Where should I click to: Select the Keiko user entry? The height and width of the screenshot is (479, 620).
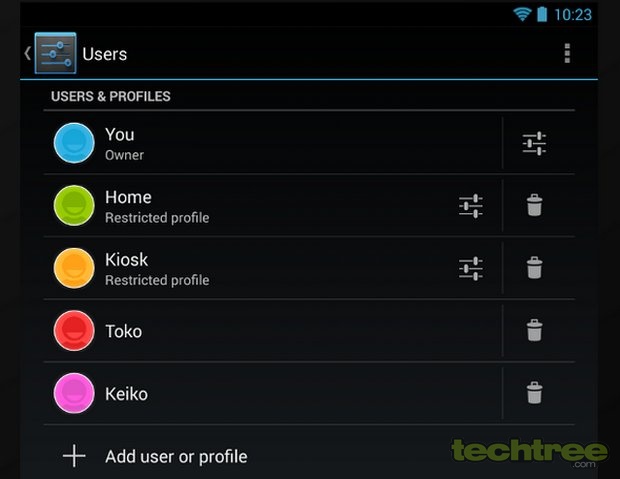tap(273, 393)
